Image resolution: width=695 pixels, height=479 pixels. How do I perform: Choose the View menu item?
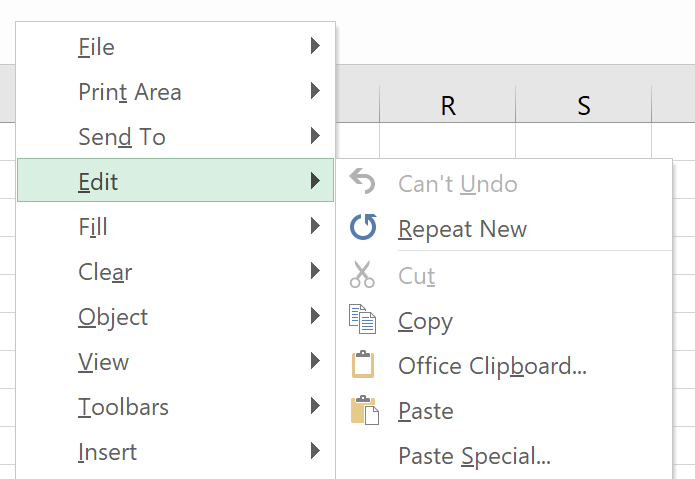pyautogui.click(x=103, y=362)
